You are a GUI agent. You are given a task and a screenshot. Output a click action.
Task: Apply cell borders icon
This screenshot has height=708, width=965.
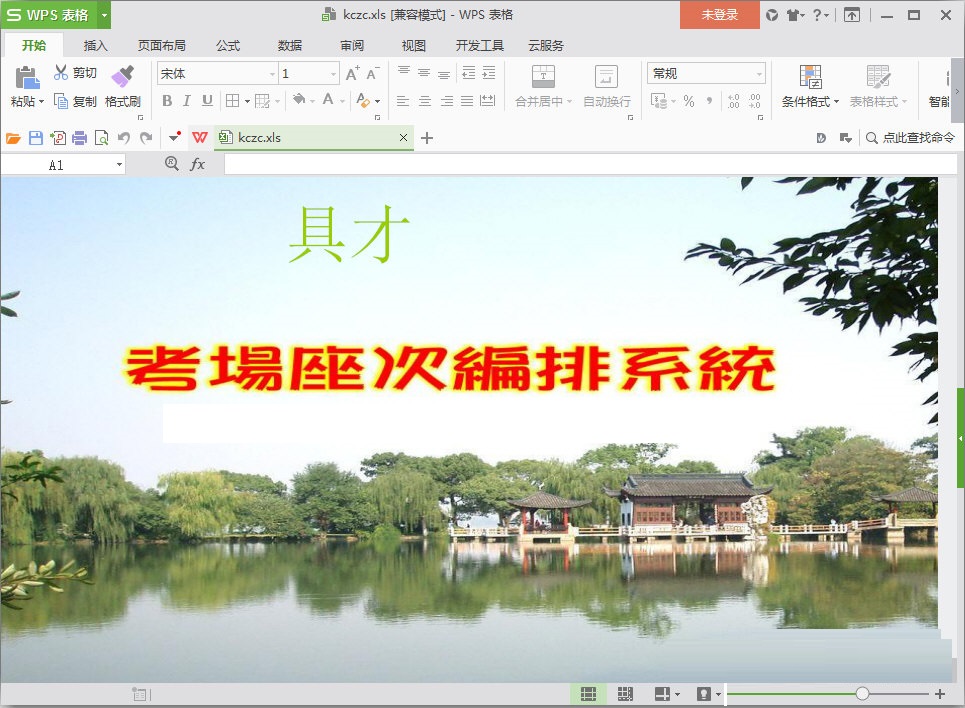(233, 100)
